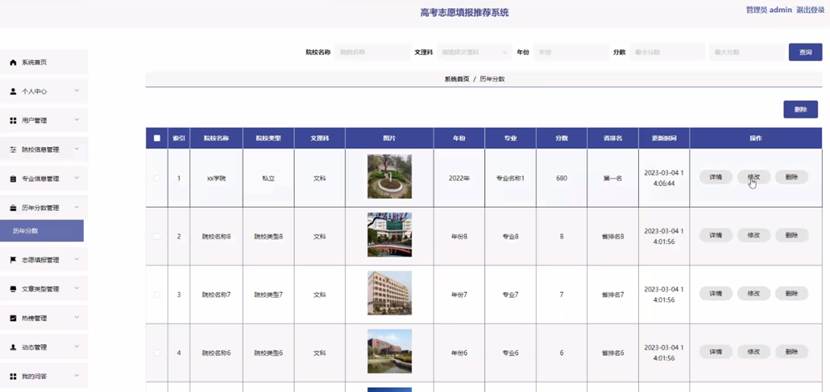Expand the 院校信息管理 chevron
The image size is (830, 392).
pos(77,149)
